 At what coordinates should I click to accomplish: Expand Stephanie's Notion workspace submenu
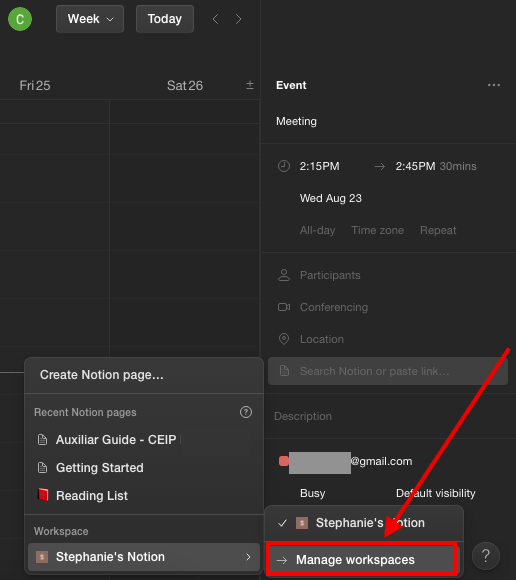pos(144,557)
